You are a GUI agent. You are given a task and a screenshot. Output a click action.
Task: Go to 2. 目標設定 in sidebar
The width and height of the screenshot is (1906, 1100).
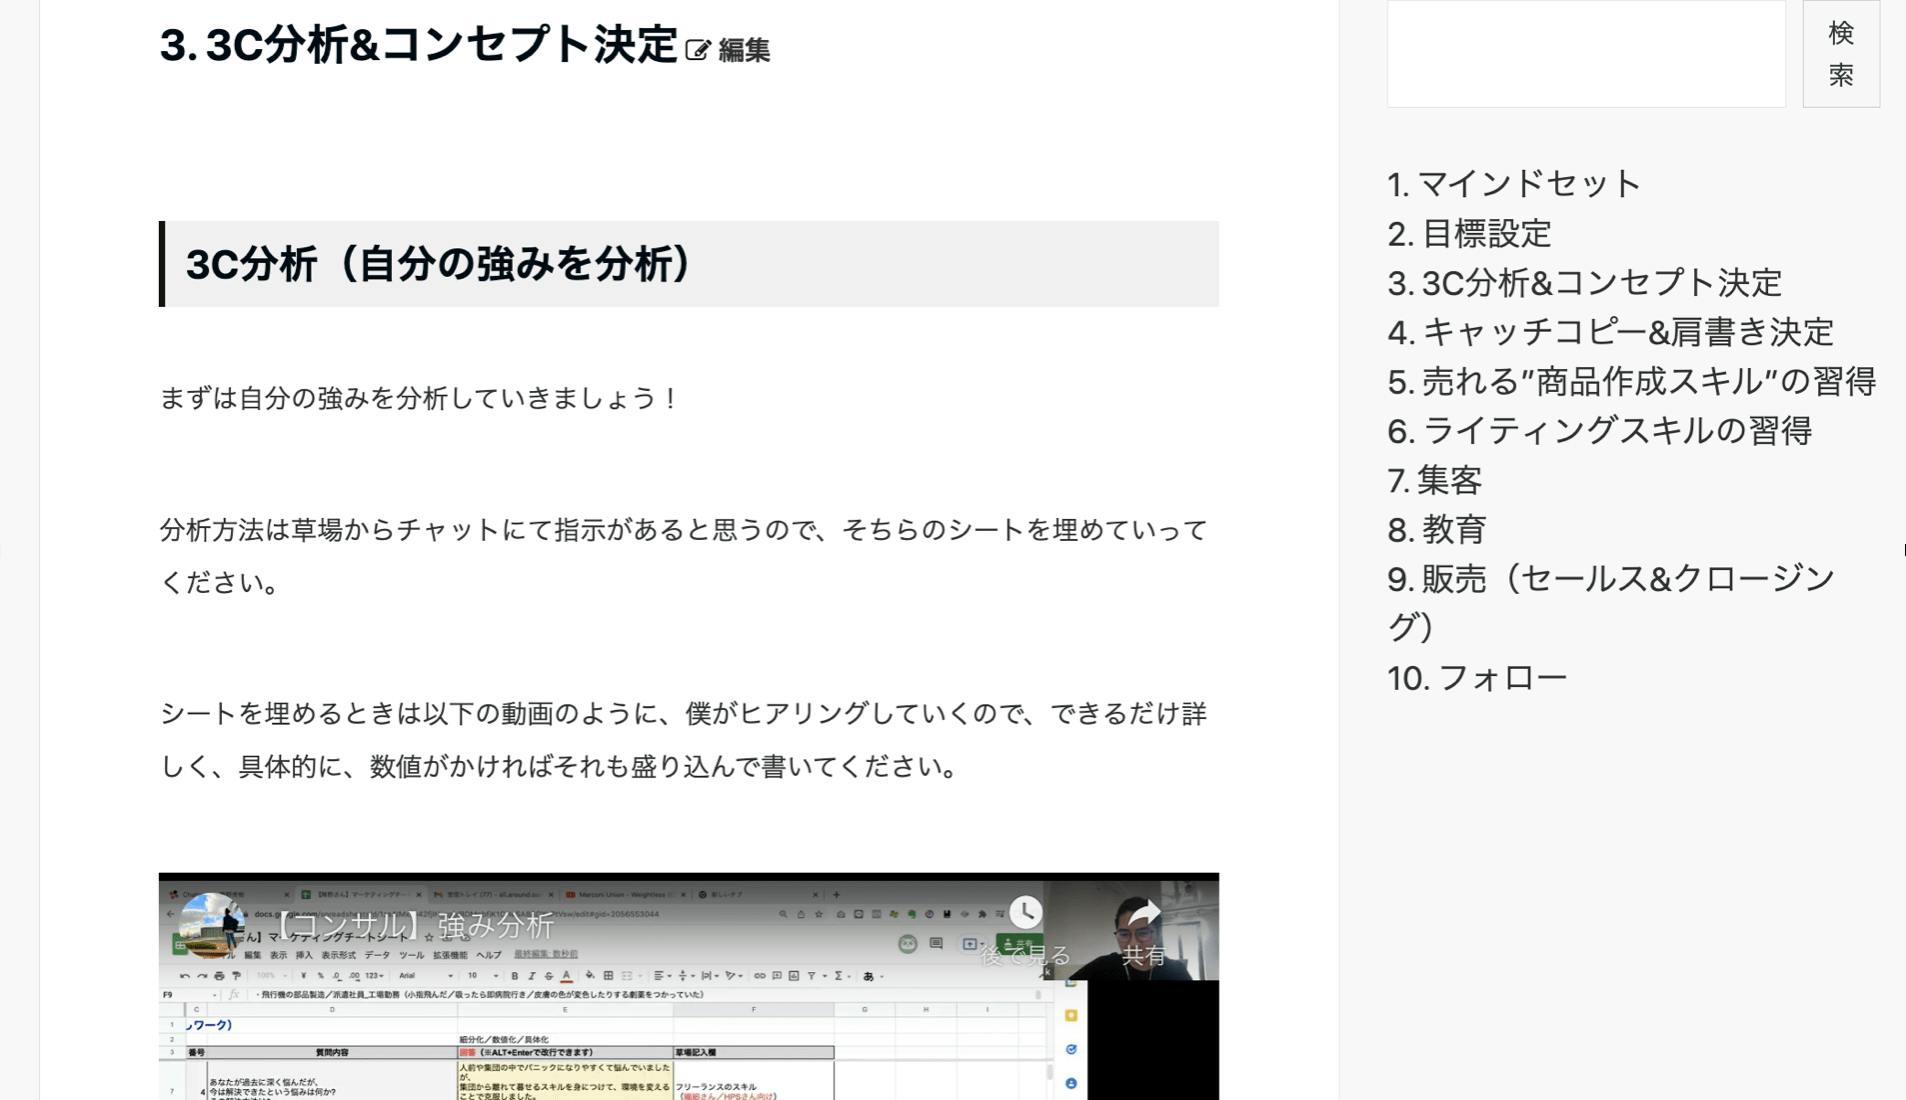coord(1469,234)
